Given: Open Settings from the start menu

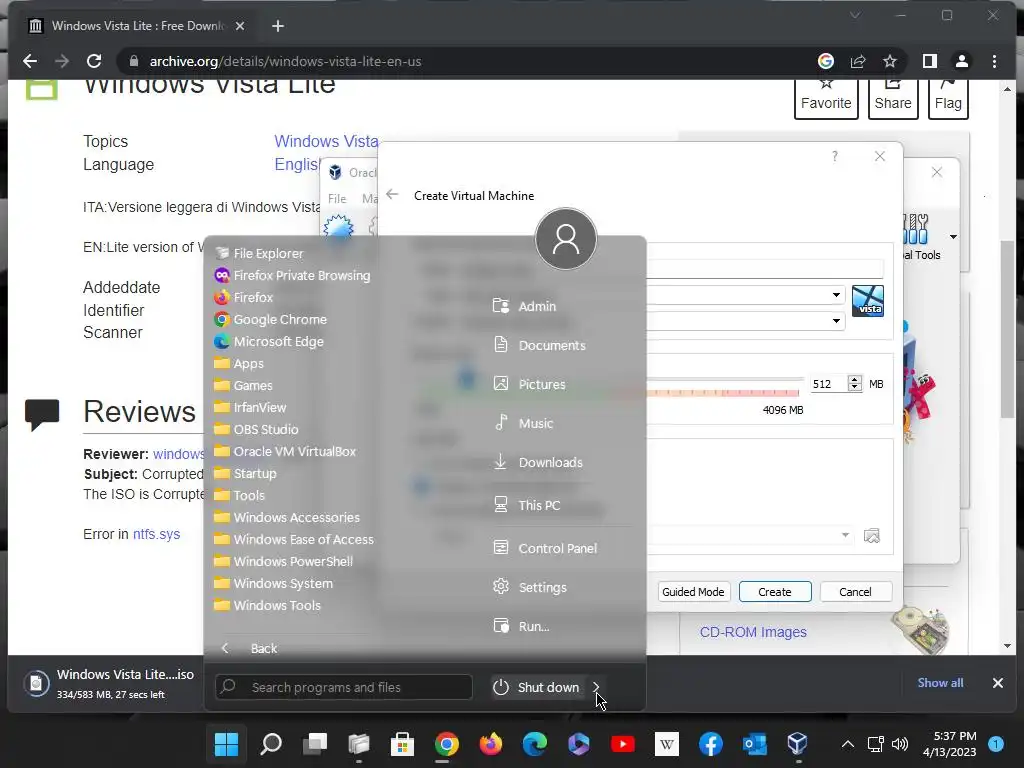Looking at the screenshot, I should [530, 587].
